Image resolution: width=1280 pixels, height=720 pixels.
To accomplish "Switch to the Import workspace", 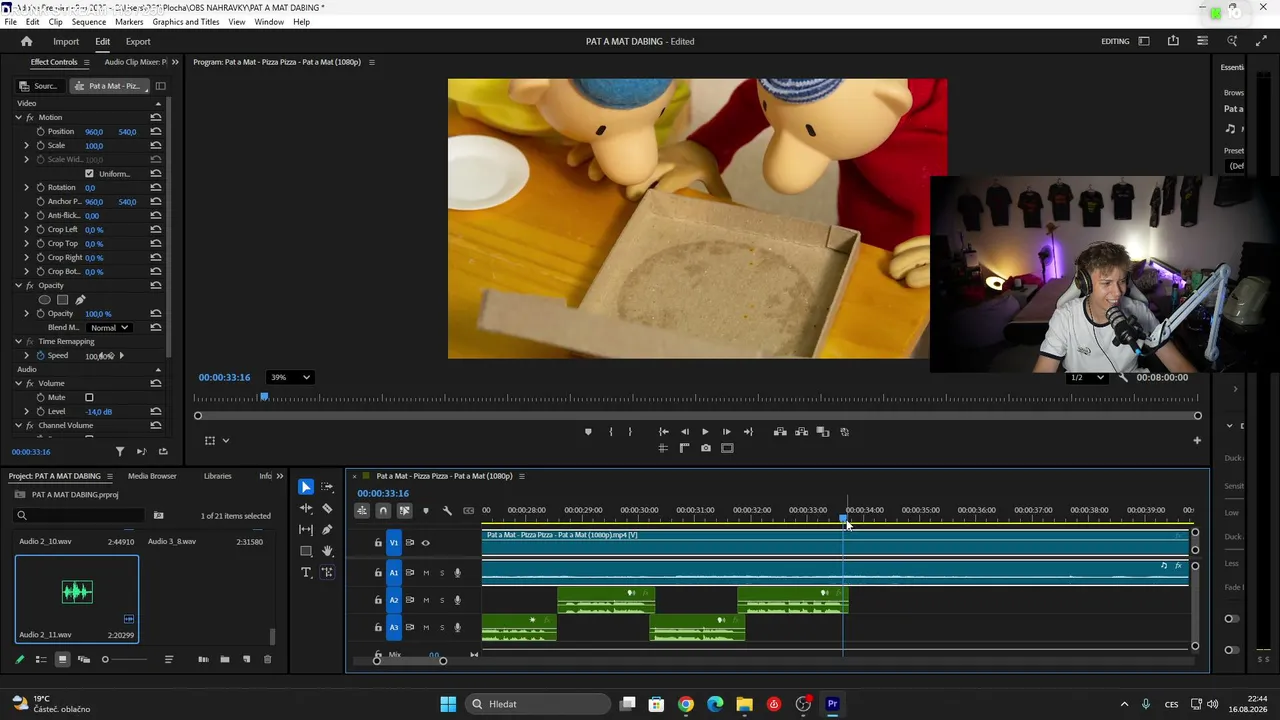I will pyautogui.click(x=66, y=41).
